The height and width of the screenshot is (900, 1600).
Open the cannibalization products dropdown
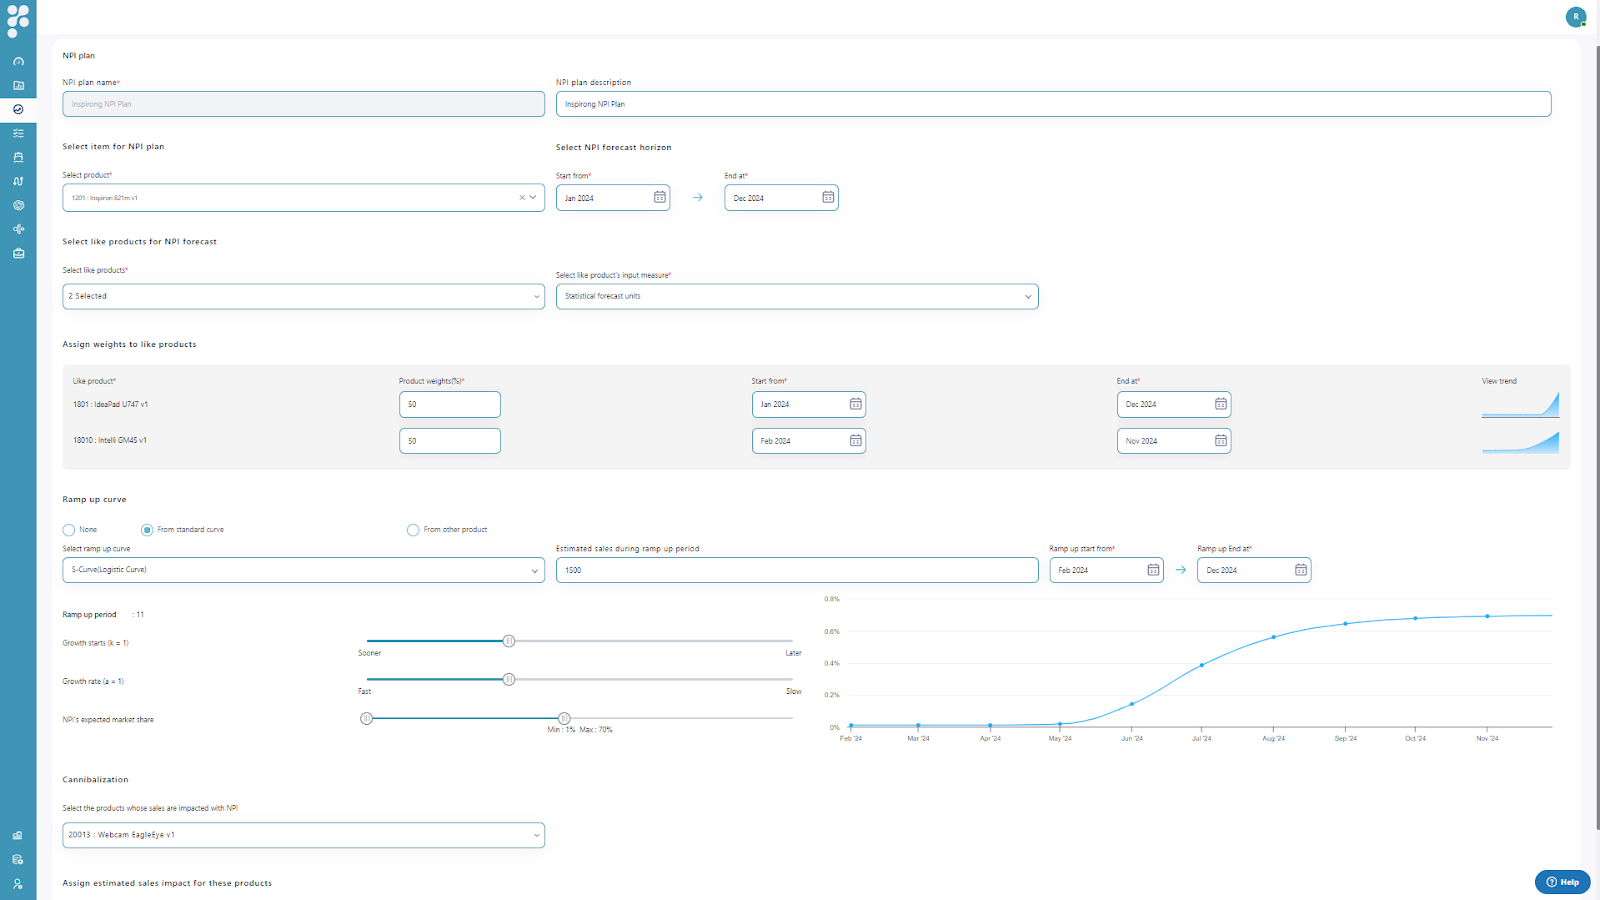304,835
